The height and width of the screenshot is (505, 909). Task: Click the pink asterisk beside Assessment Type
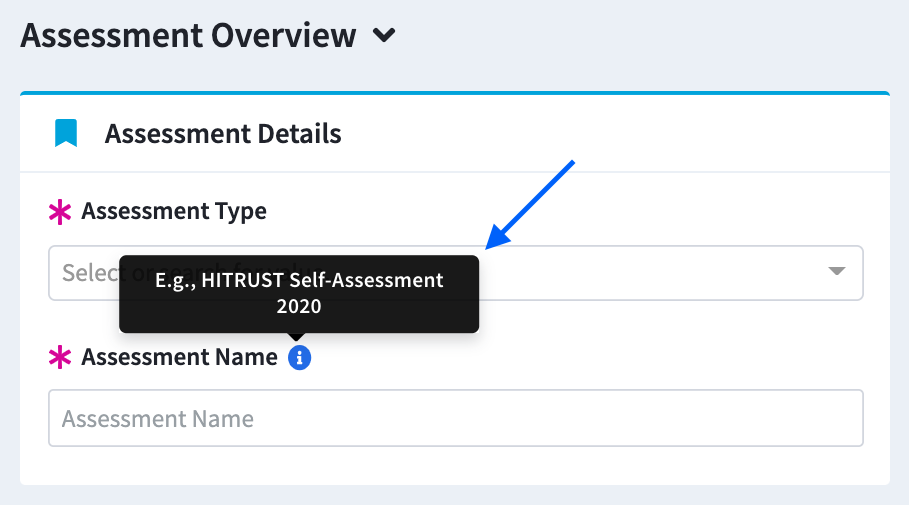pyautogui.click(x=60, y=212)
